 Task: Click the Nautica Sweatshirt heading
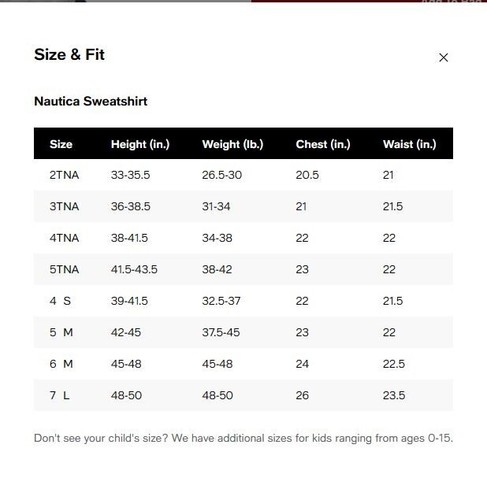[91, 101]
